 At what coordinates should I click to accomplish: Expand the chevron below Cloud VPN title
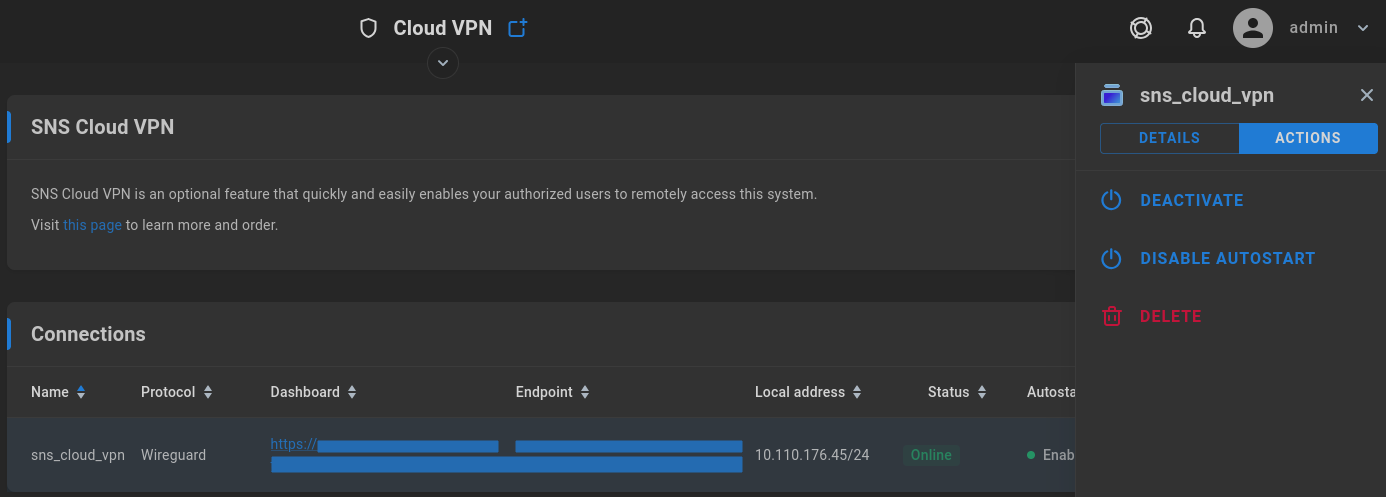coord(443,63)
